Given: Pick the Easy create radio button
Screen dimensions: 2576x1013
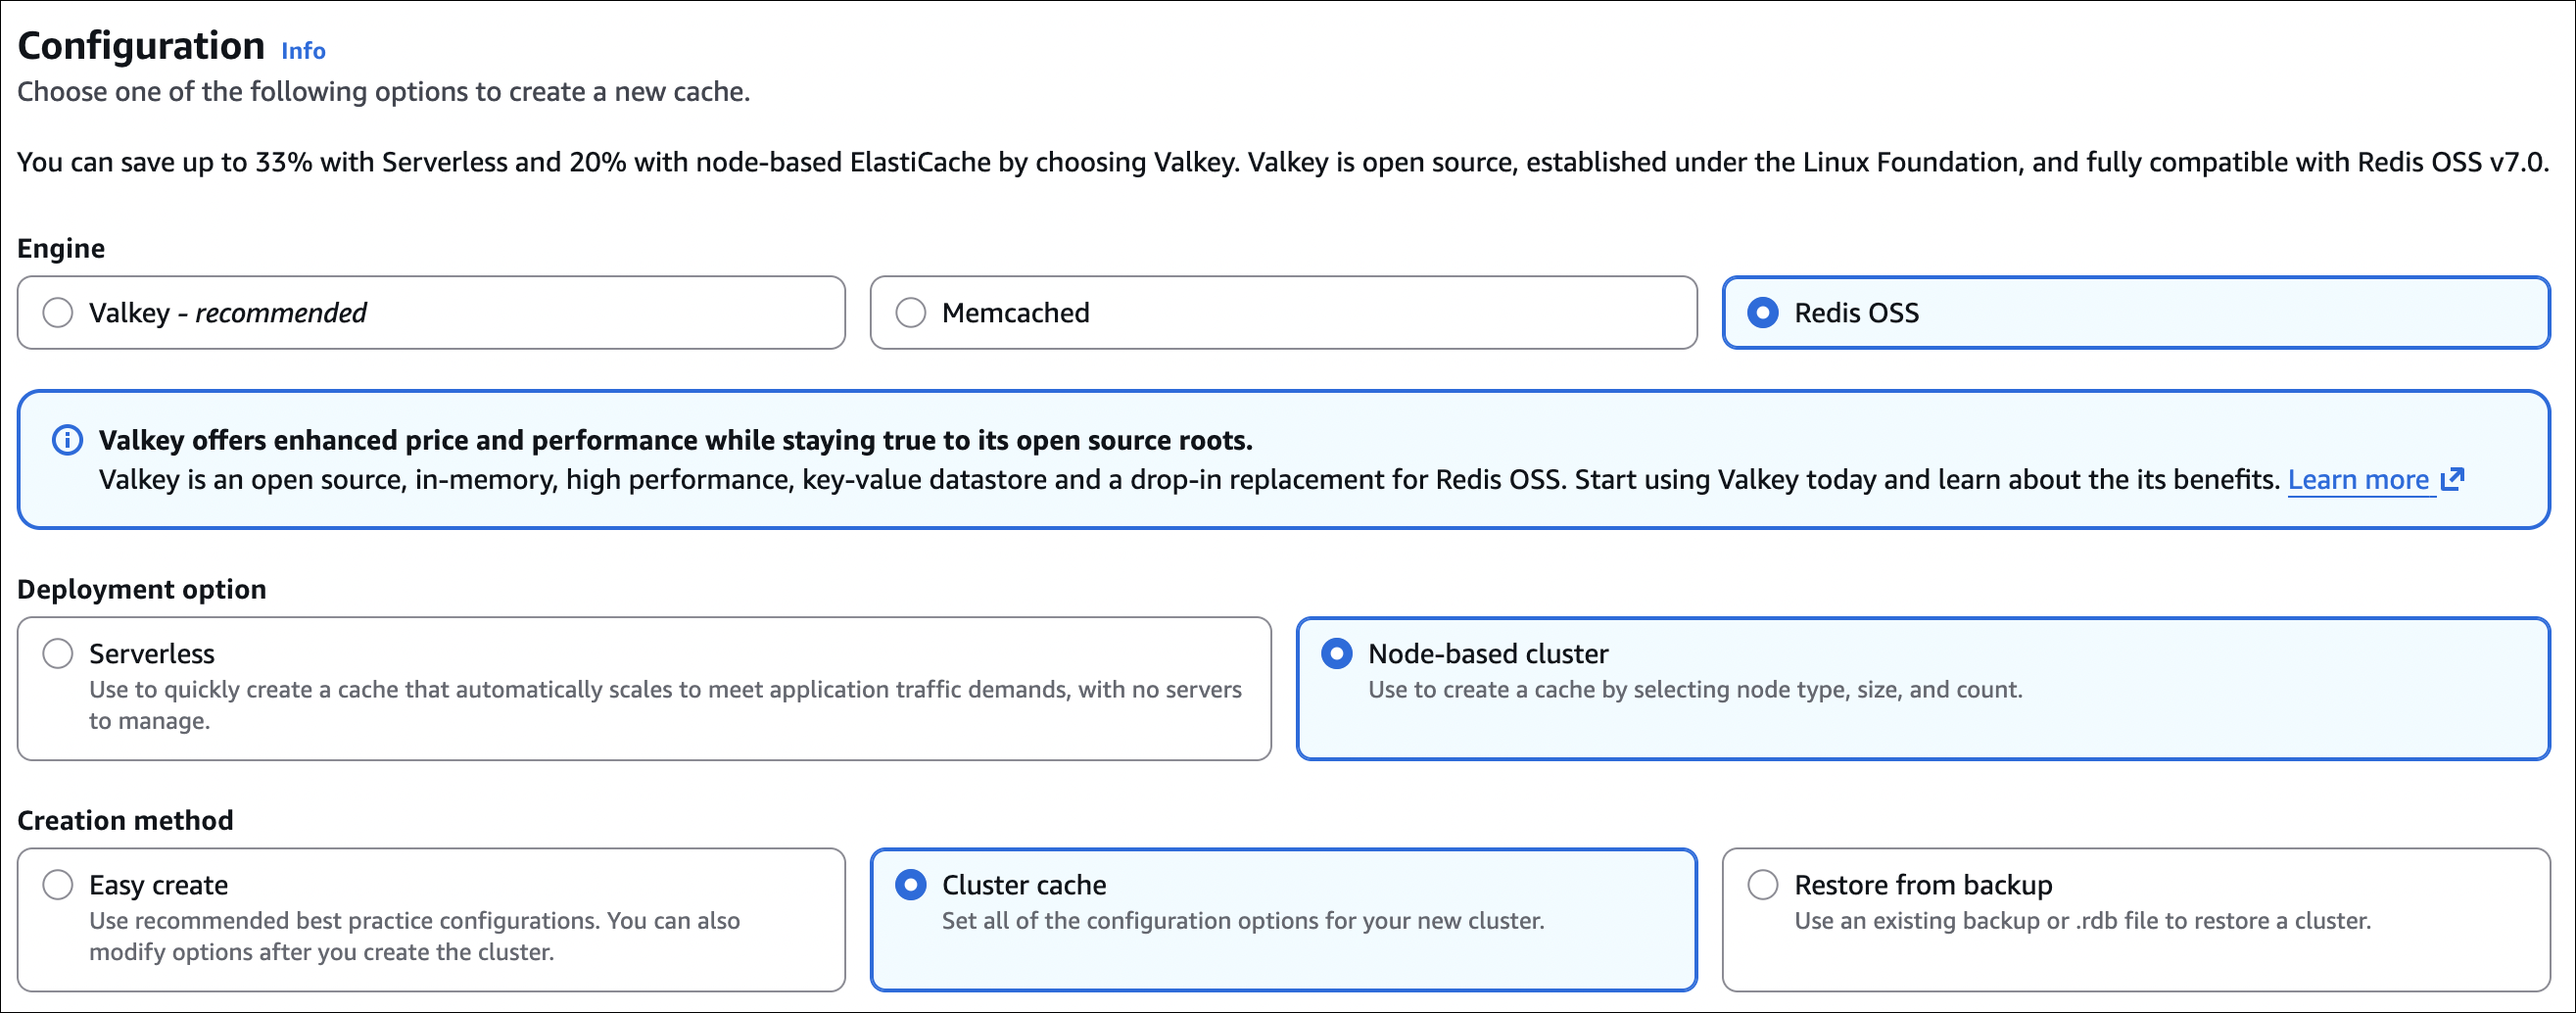Looking at the screenshot, I should (x=58, y=885).
